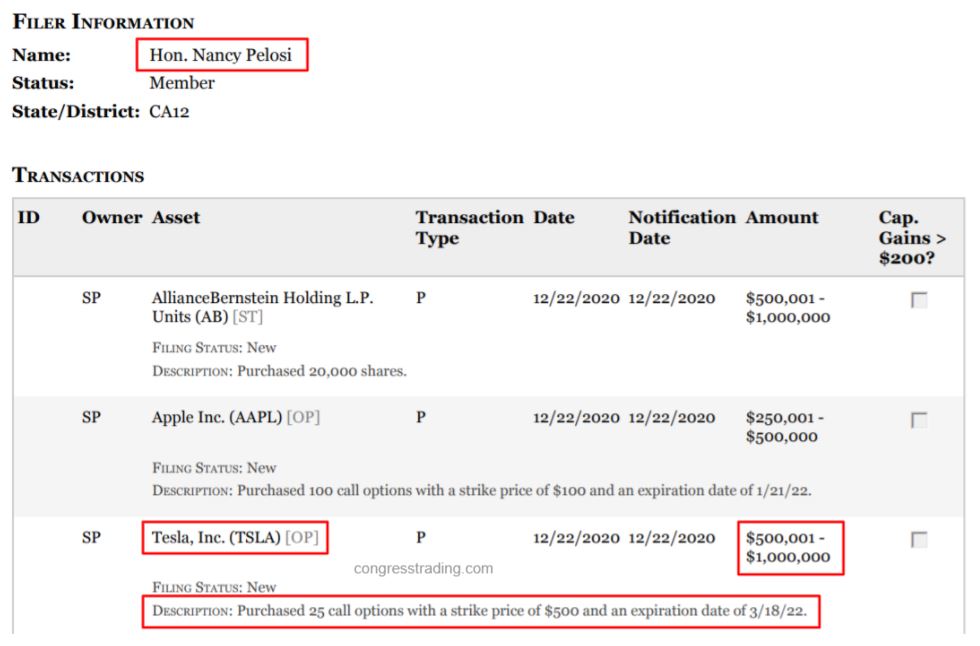Click the Notification Date column header
The image size is (980, 646).
[682, 227]
